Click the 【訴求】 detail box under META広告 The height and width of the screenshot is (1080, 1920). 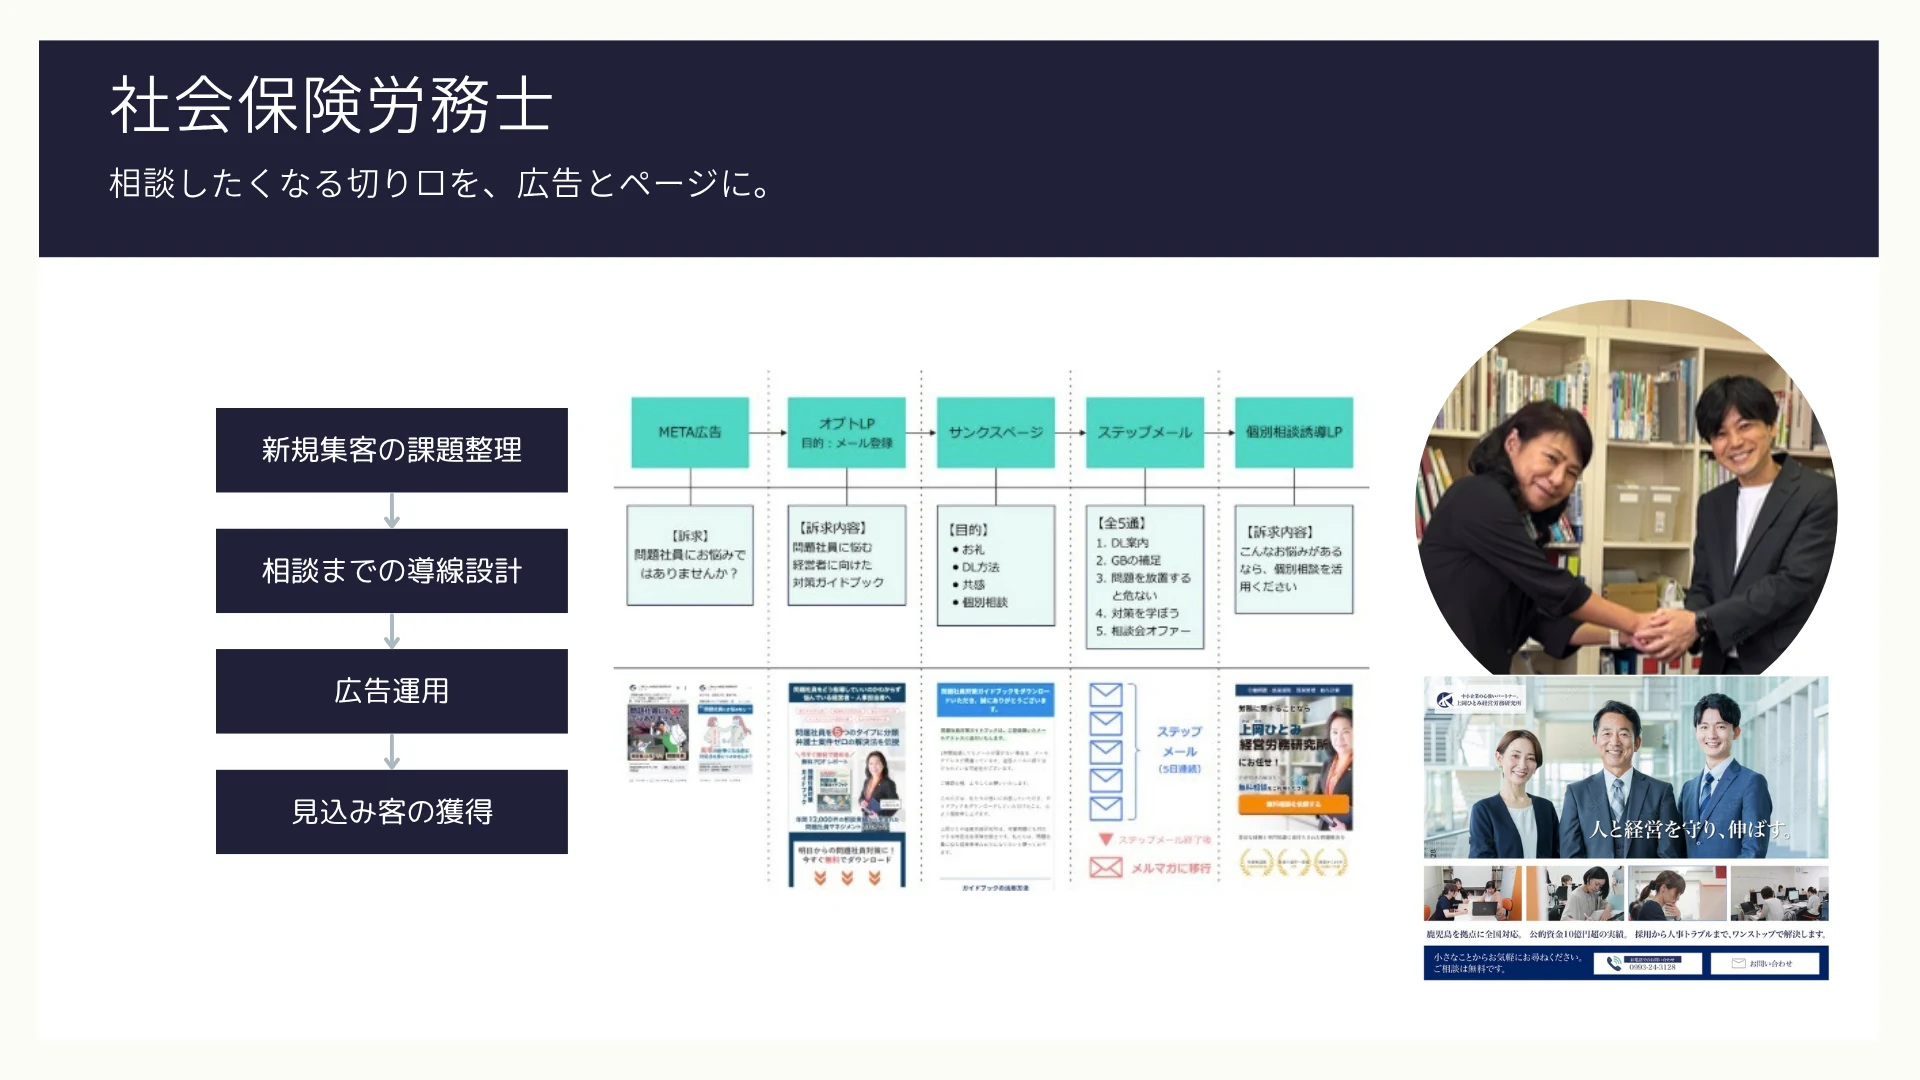click(690, 555)
